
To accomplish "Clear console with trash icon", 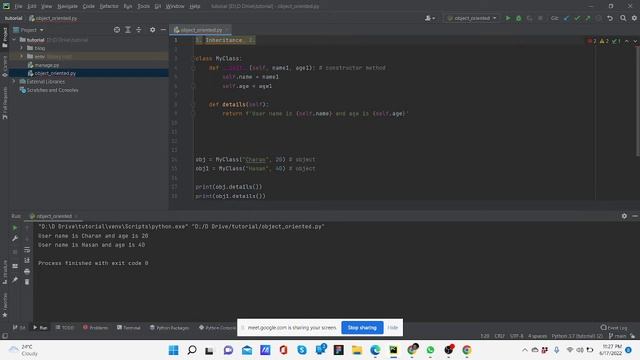I will [27, 282].
